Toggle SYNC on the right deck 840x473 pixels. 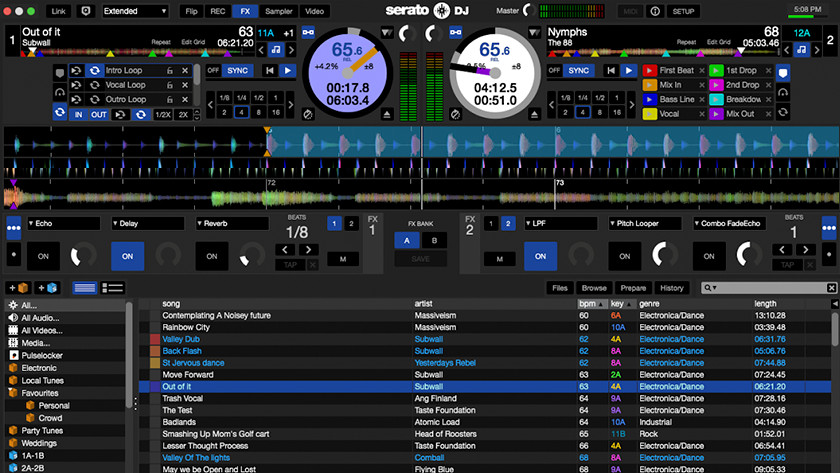pos(578,71)
